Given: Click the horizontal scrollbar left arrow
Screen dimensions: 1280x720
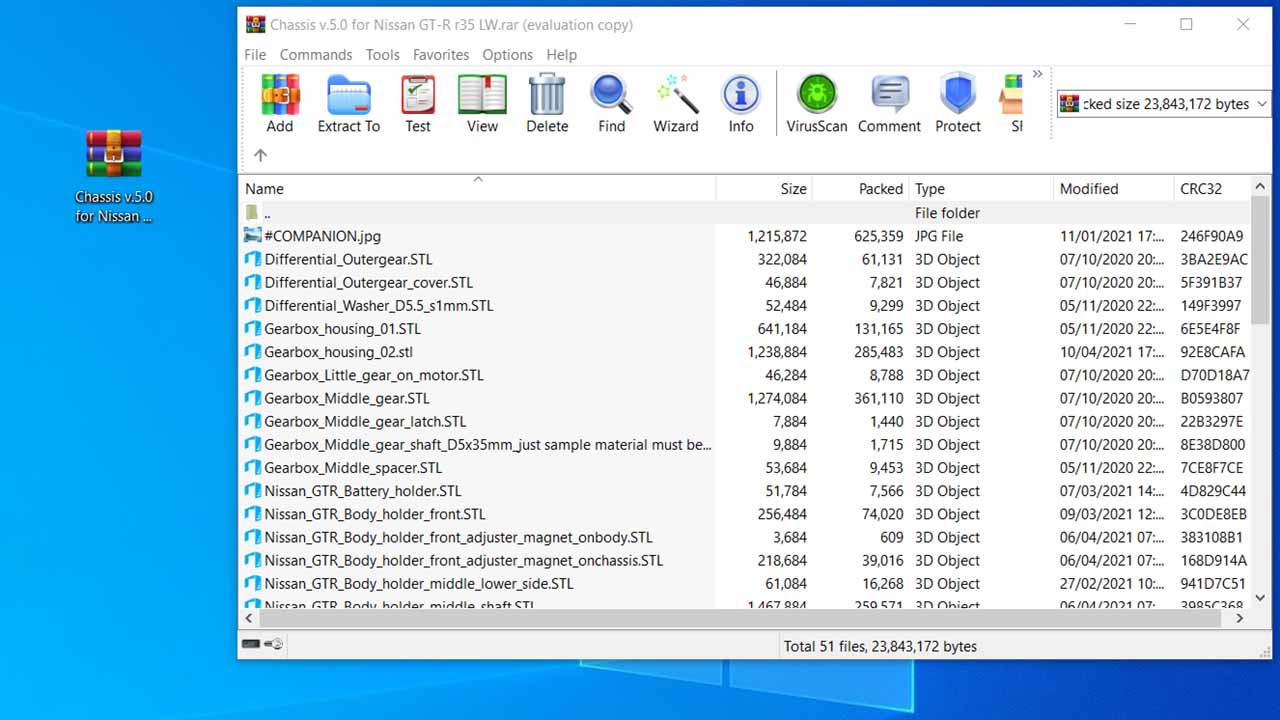Looking at the screenshot, I should [251, 618].
